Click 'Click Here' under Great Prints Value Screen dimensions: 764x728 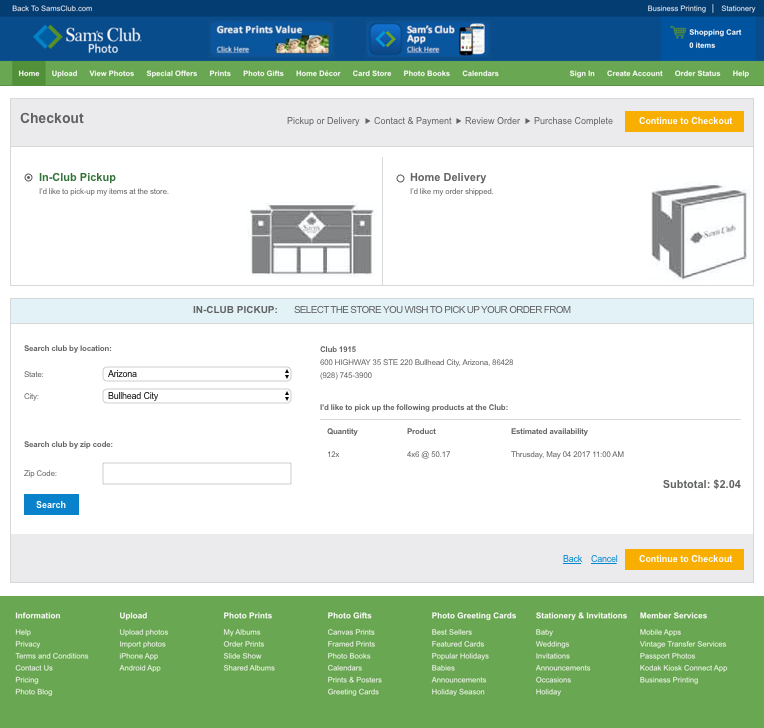[x=232, y=49]
